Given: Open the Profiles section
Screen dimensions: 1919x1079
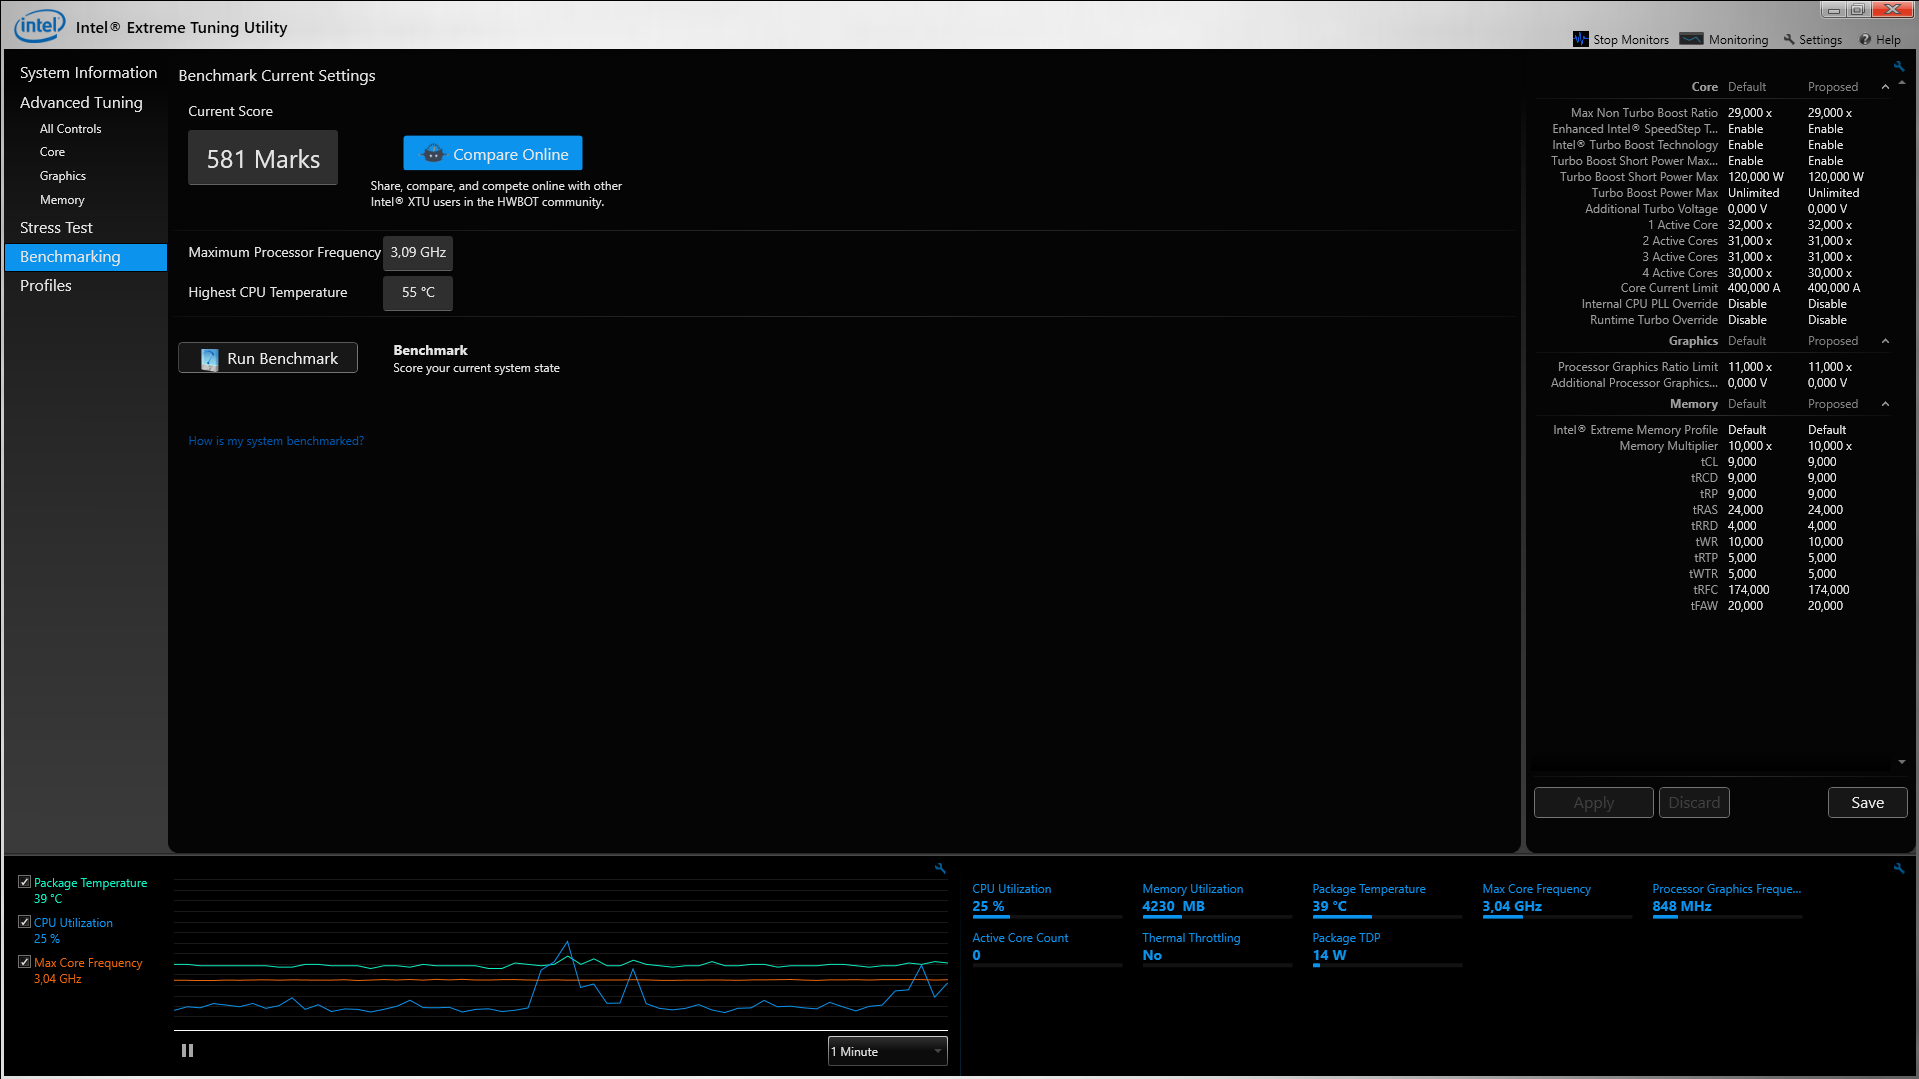Looking at the screenshot, I should (x=46, y=286).
